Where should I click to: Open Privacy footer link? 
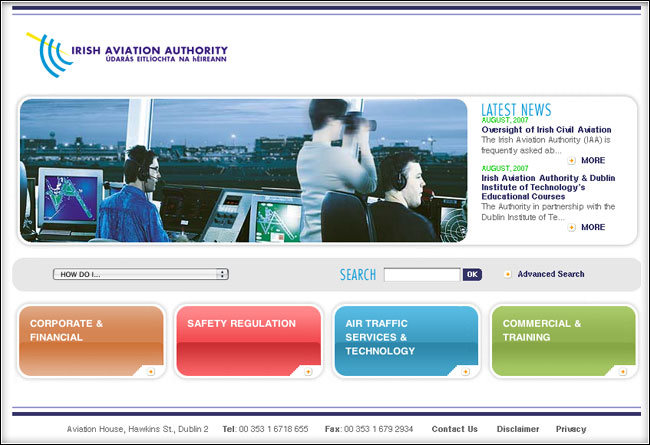coord(571,429)
